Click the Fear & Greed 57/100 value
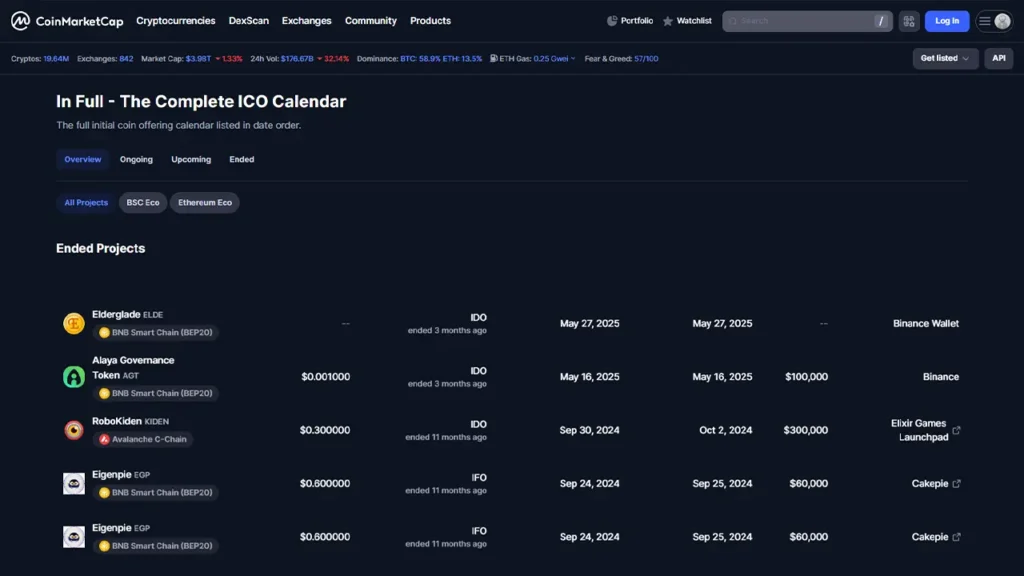 (x=646, y=59)
